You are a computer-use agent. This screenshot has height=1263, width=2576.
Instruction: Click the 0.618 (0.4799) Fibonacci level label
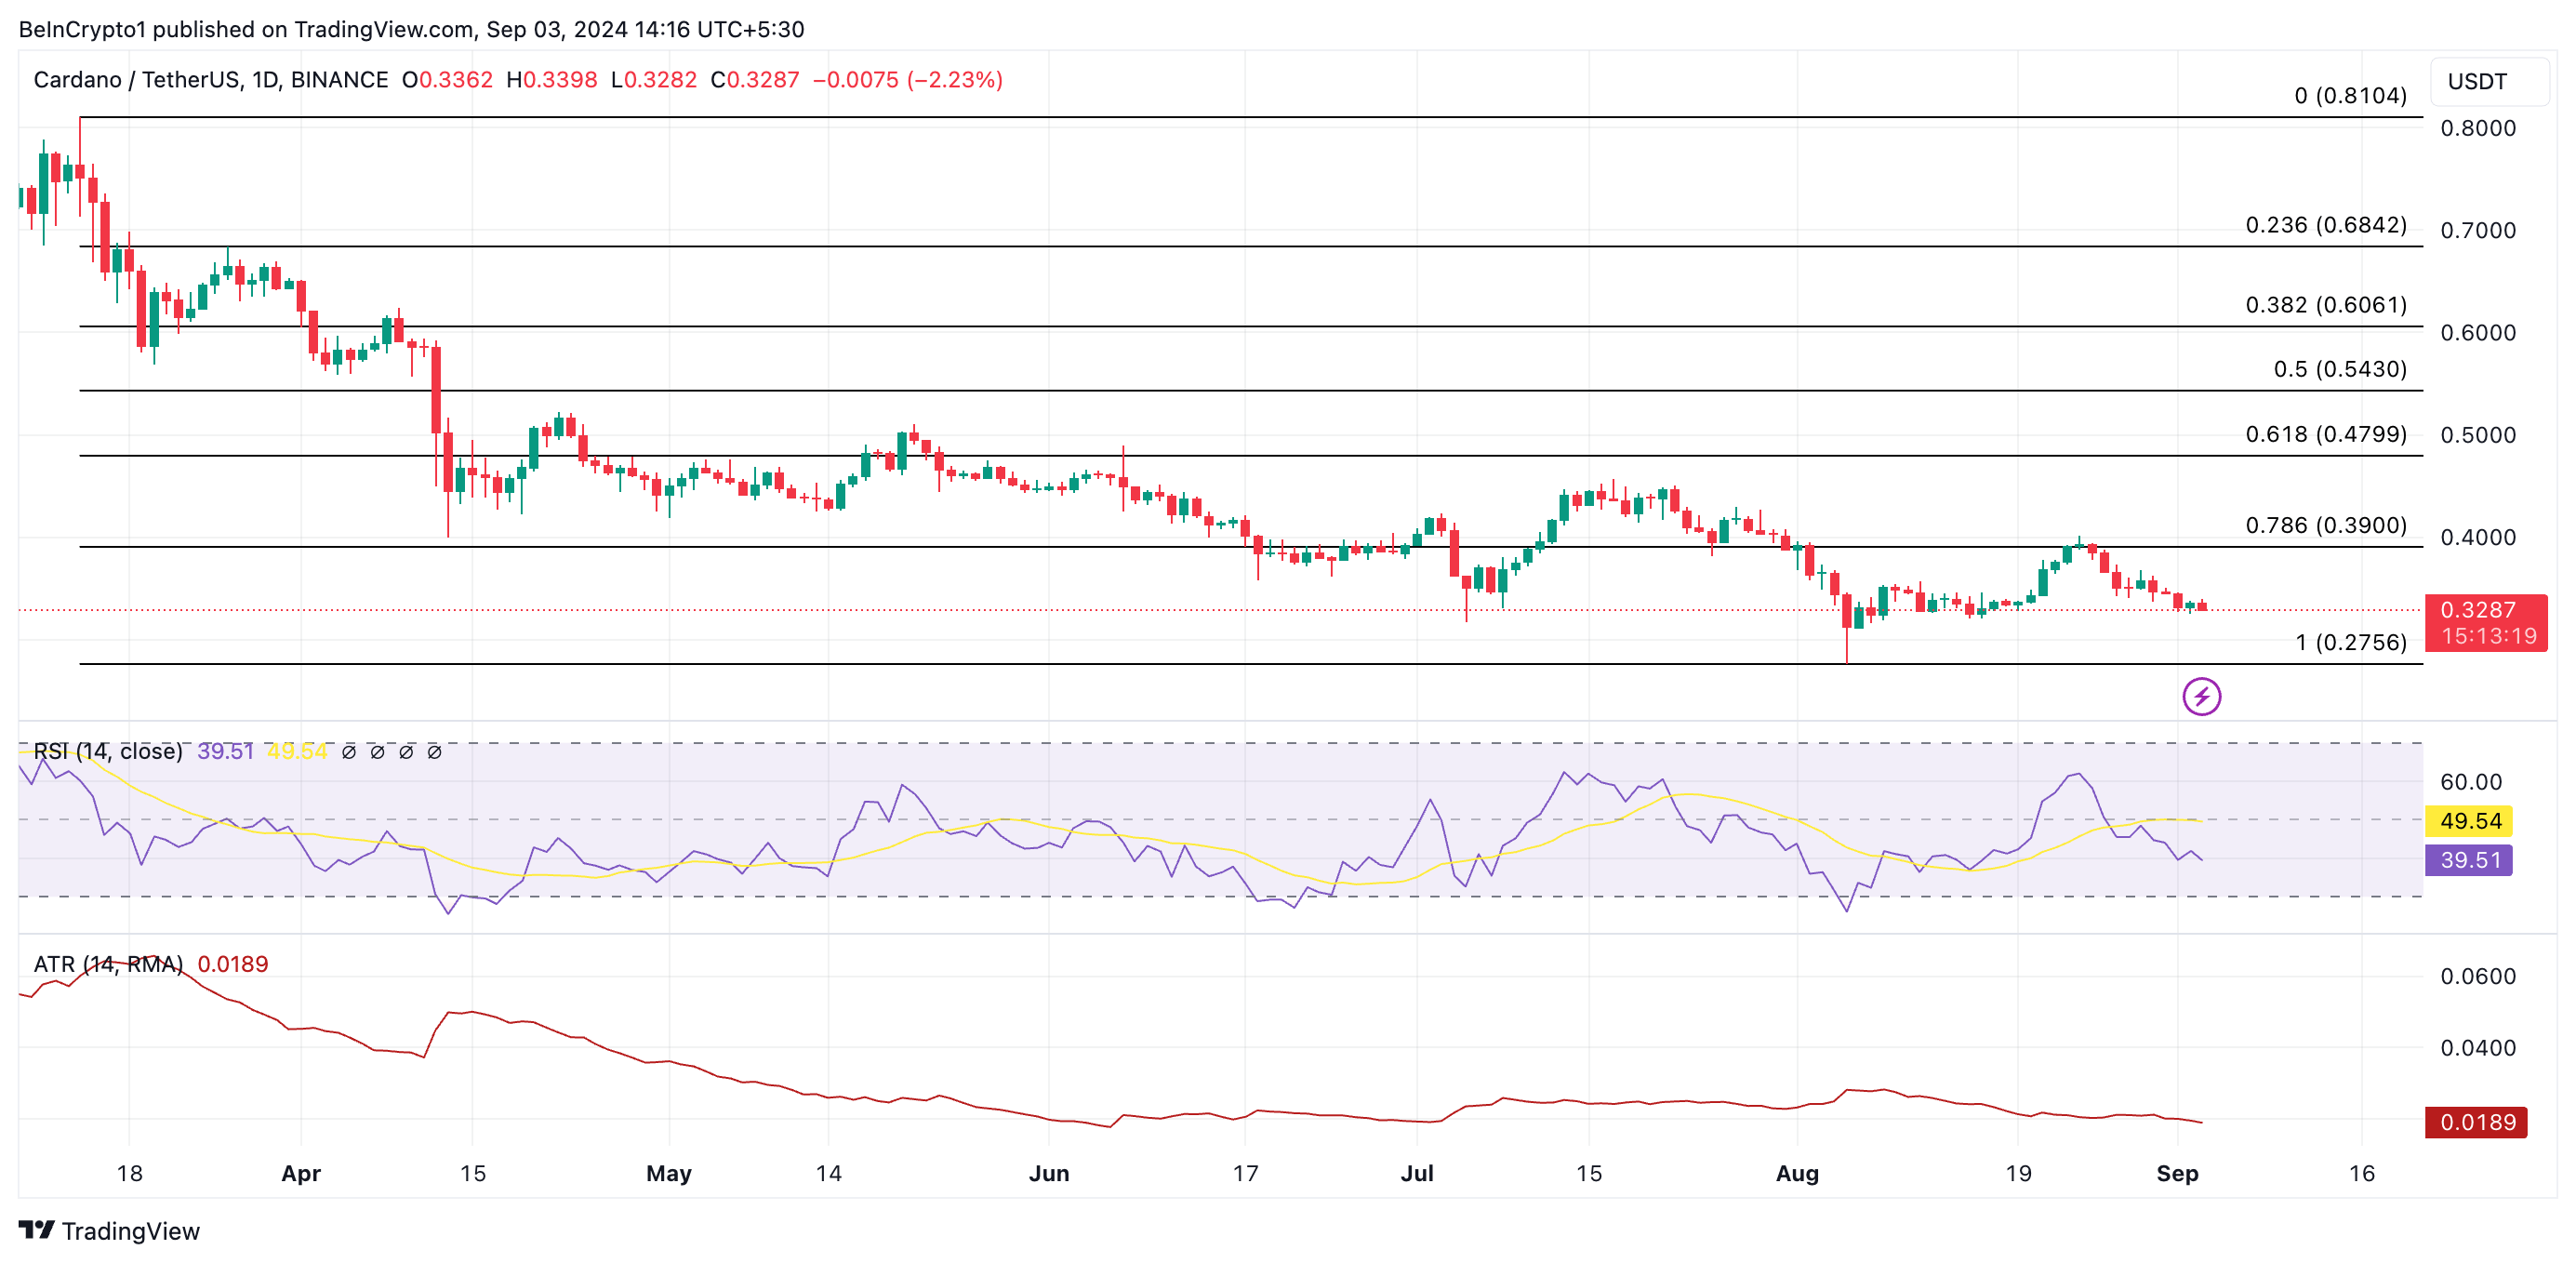[2325, 434]
